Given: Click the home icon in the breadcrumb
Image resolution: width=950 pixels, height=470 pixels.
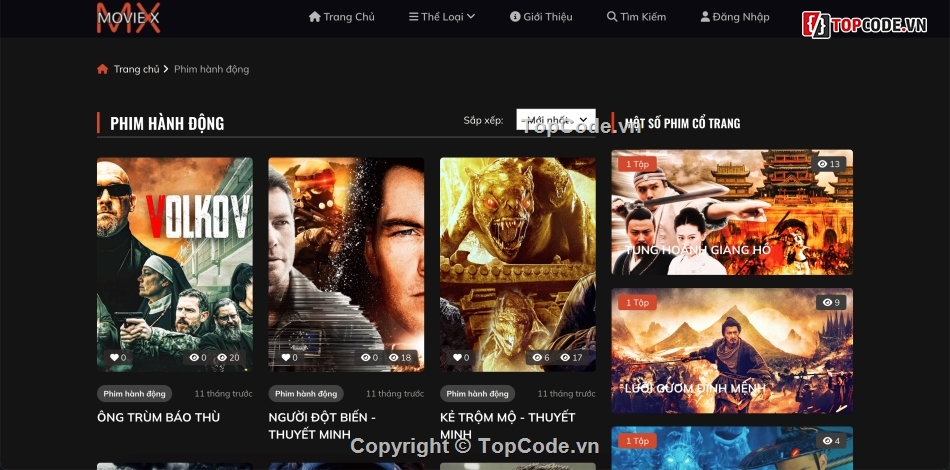Looking at the screenshot, I should pos(102,69).
